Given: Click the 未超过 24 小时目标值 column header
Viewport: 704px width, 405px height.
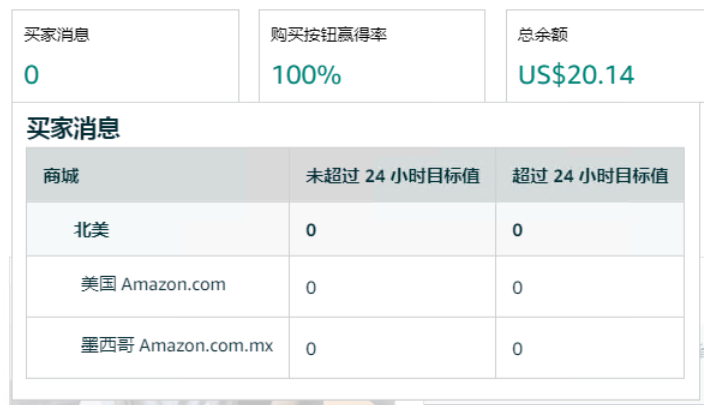Looking at the screenshot, I should click(393, 176).
